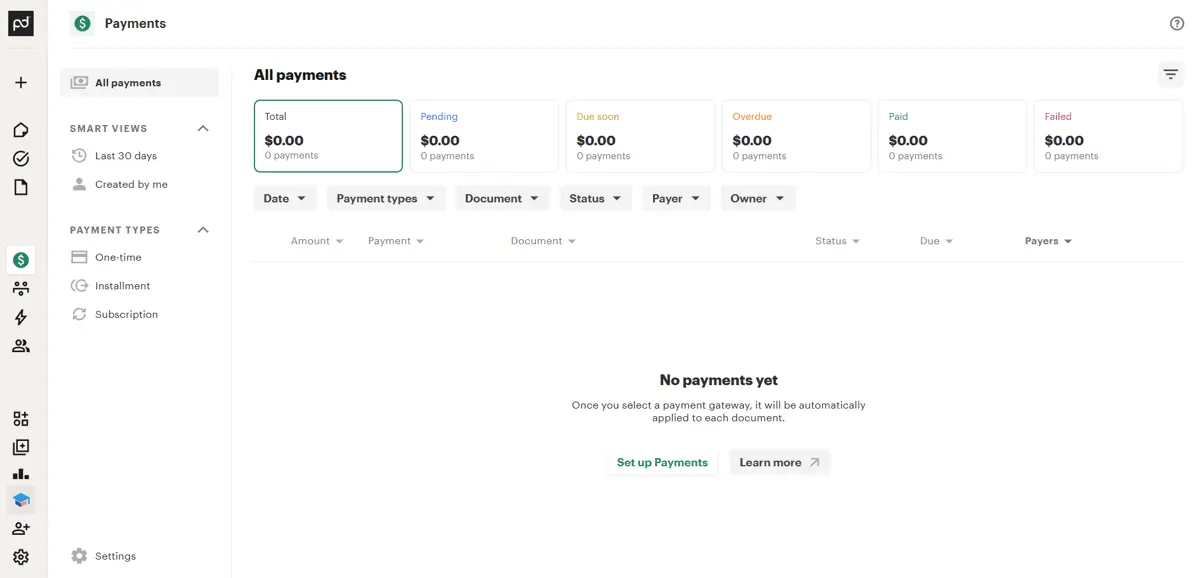Image resolution: width=1200 pixels, height=578 pixels.
Task: Sort by the Document column header
Action: point(543,241)
